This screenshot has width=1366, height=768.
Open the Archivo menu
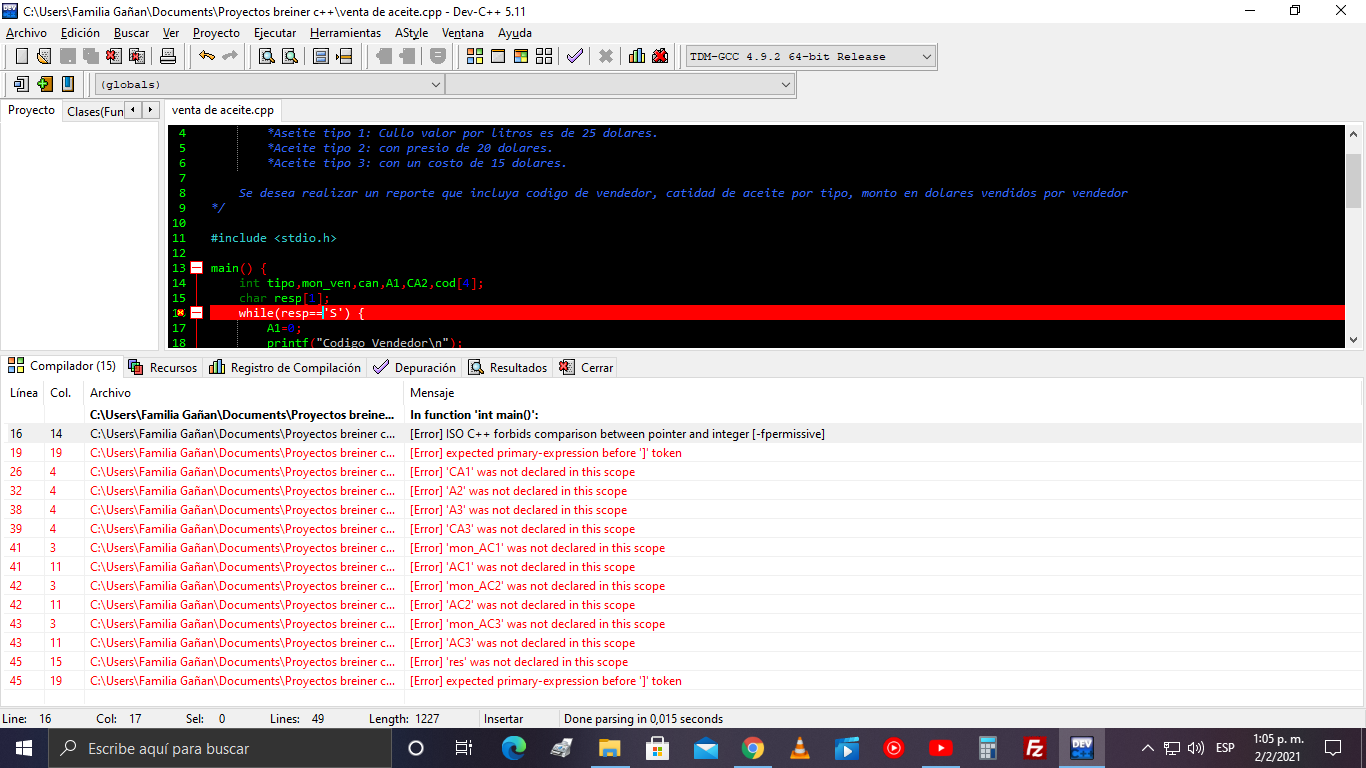(x=26, y=33)
